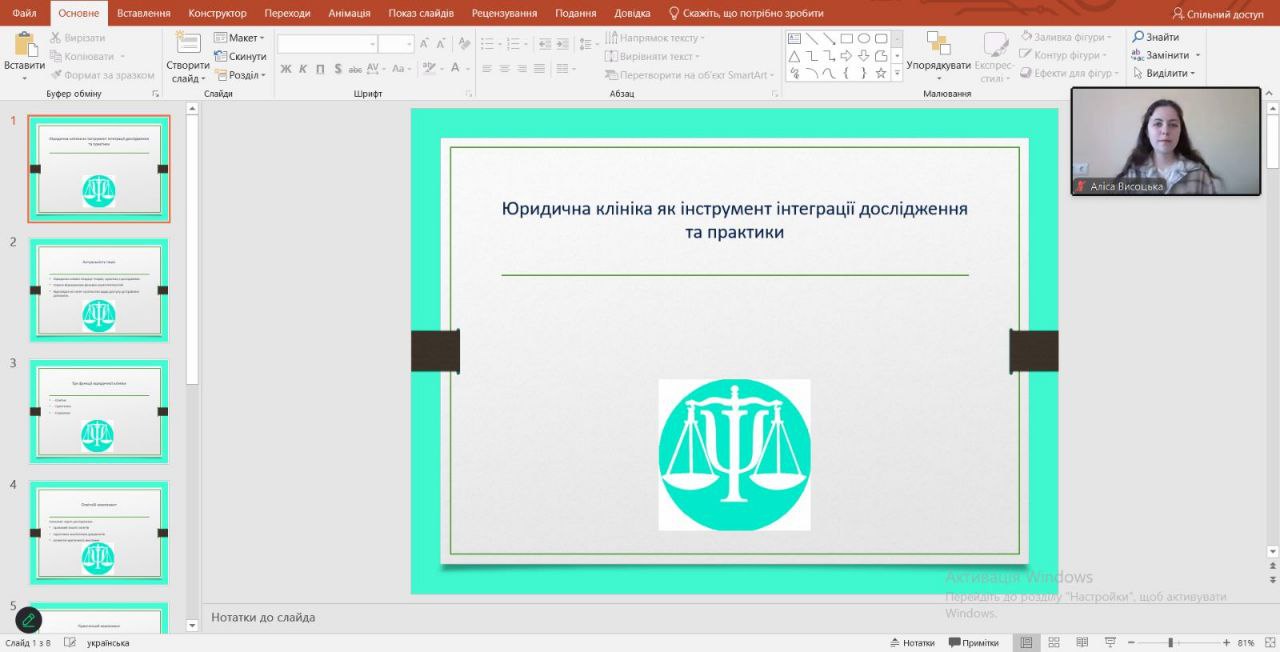Click the zoom slider handle
Viewport: 1280px width, 652px height.
pos(1171,642)
